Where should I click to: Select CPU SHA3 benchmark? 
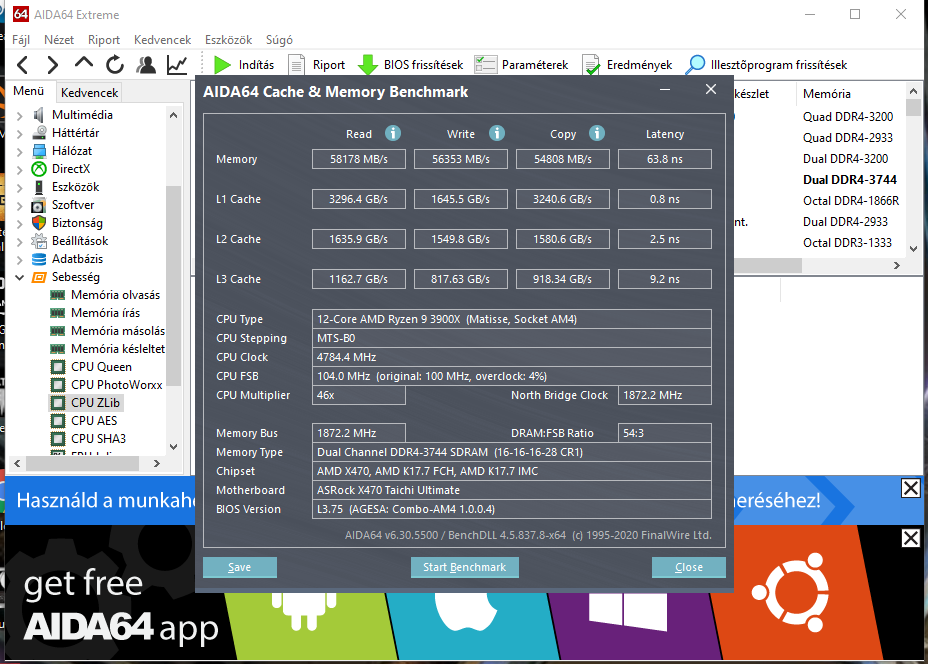(98, 439)
